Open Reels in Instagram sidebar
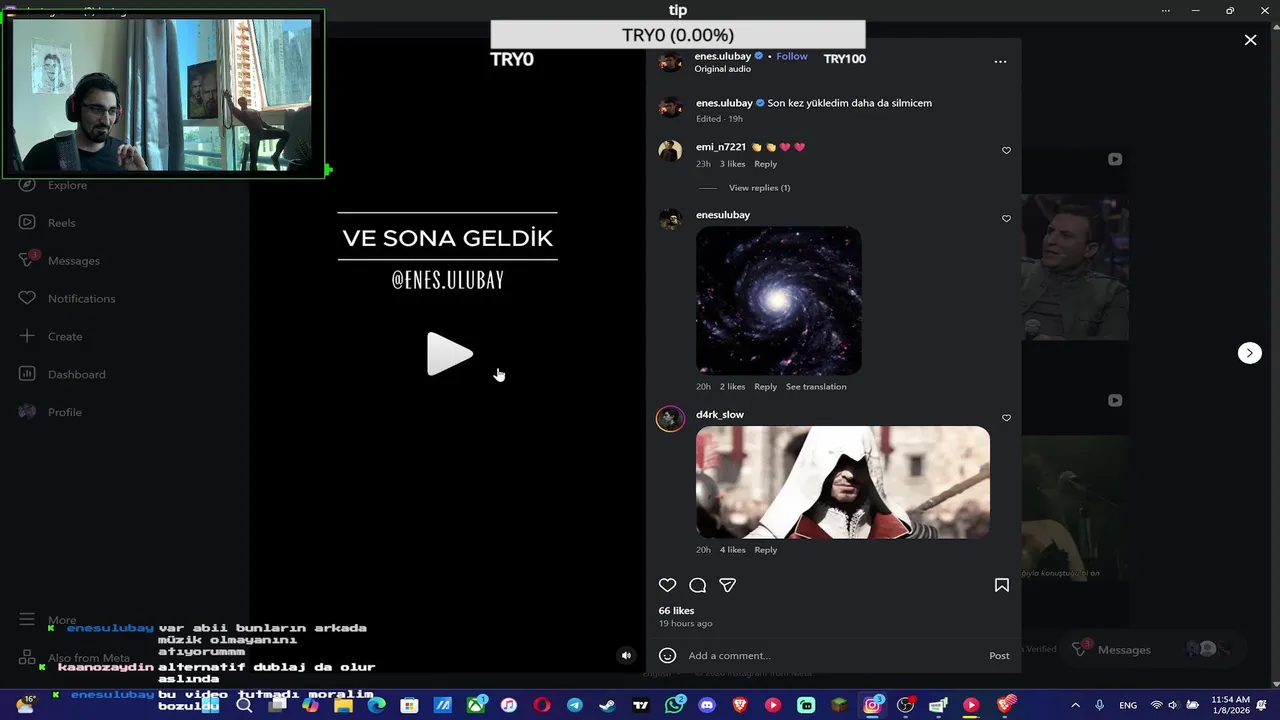 47,223
